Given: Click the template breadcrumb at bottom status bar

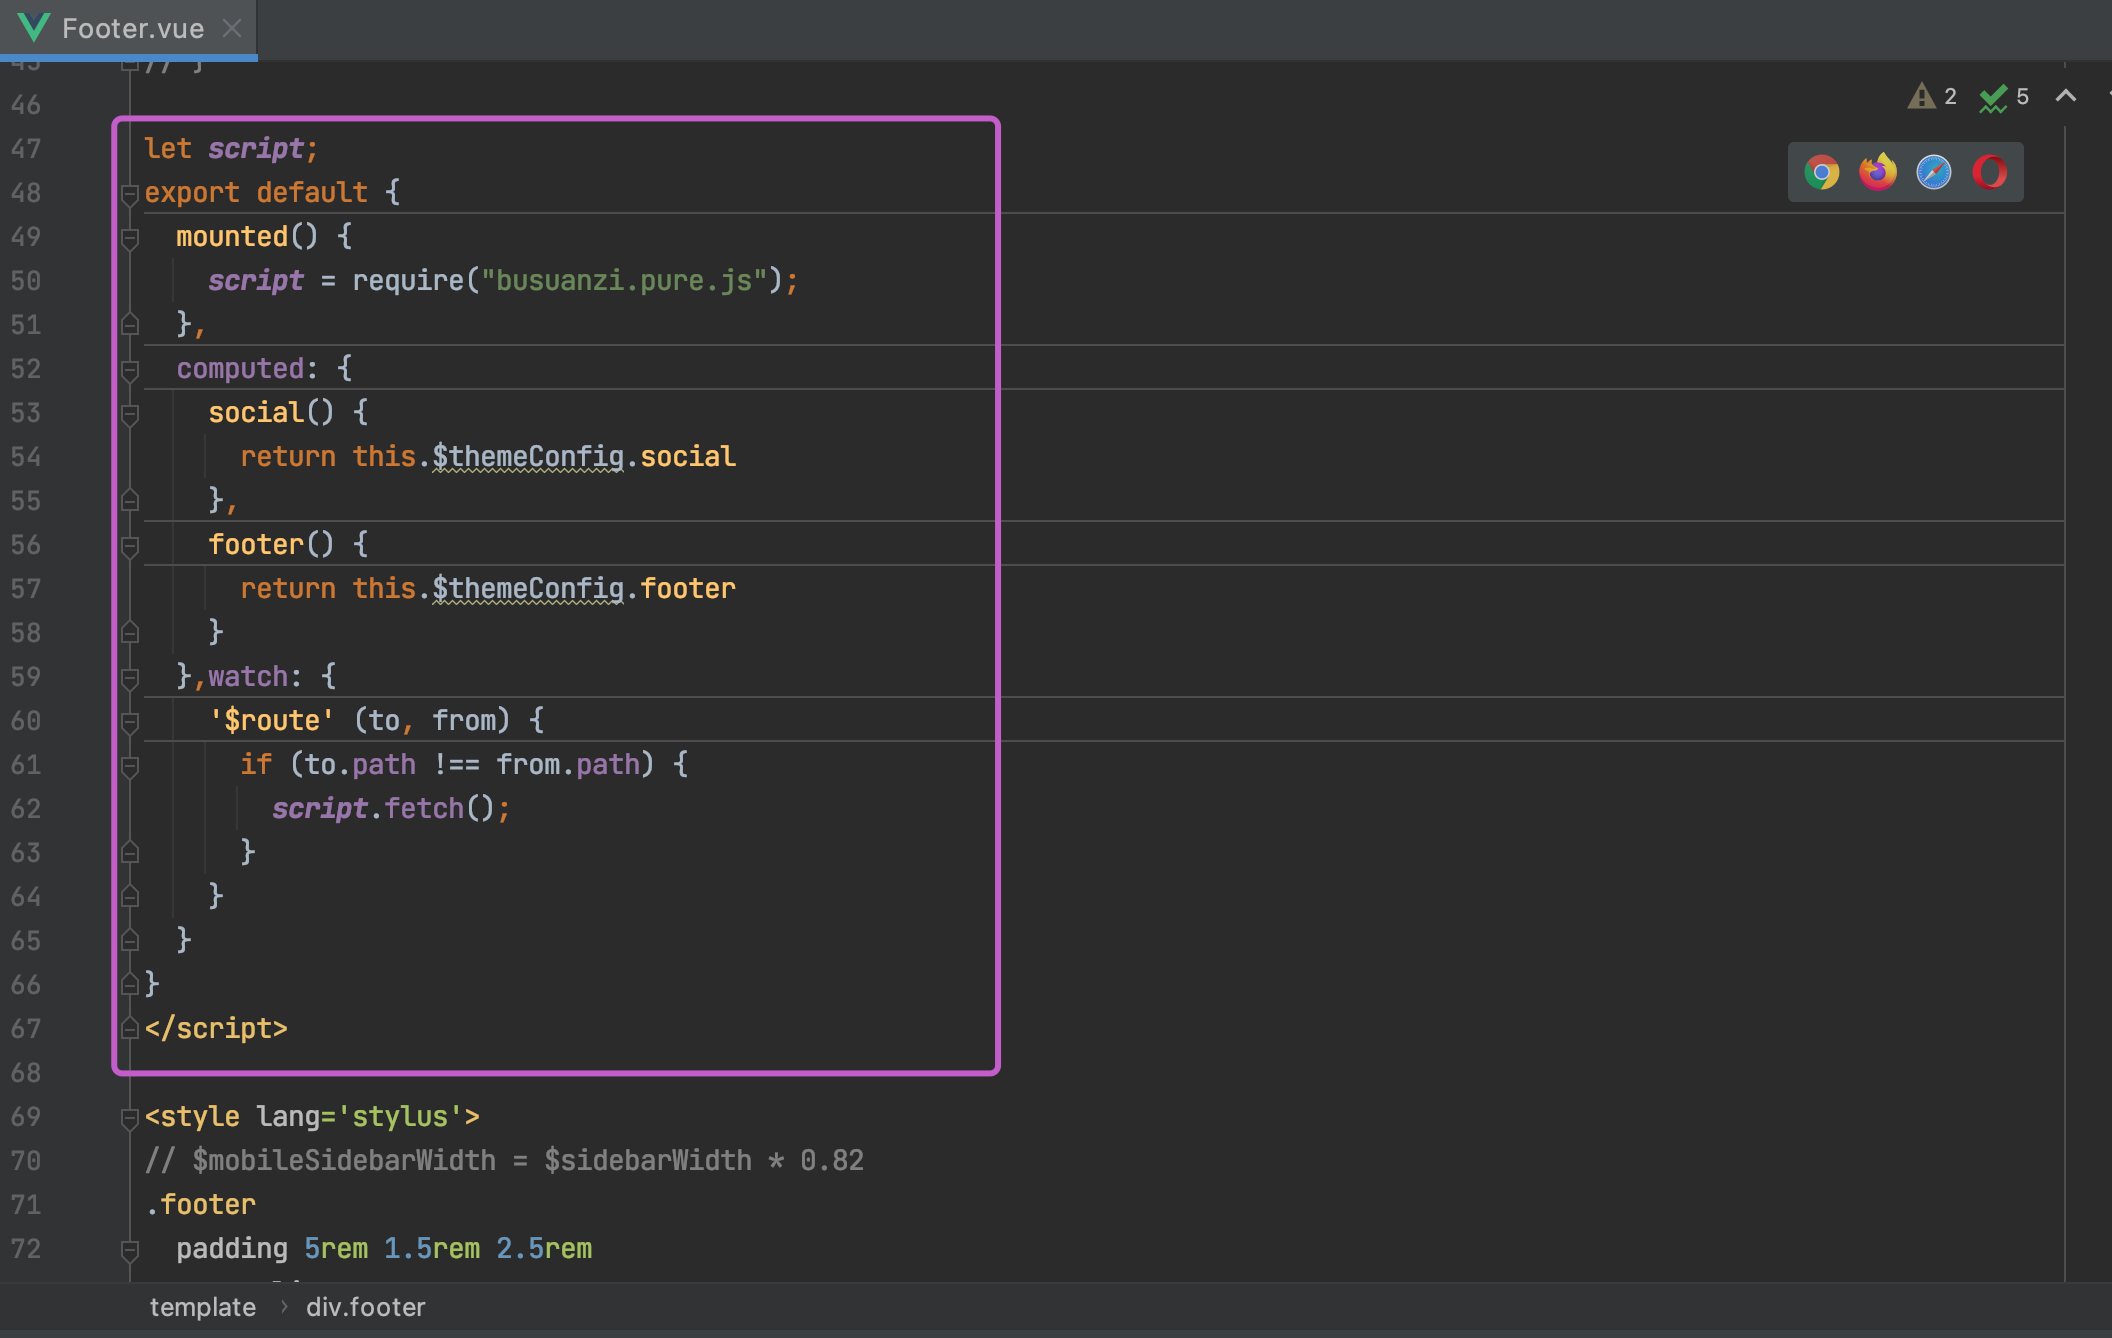Looking at the screenshot, I should (x=186, y=1306).
